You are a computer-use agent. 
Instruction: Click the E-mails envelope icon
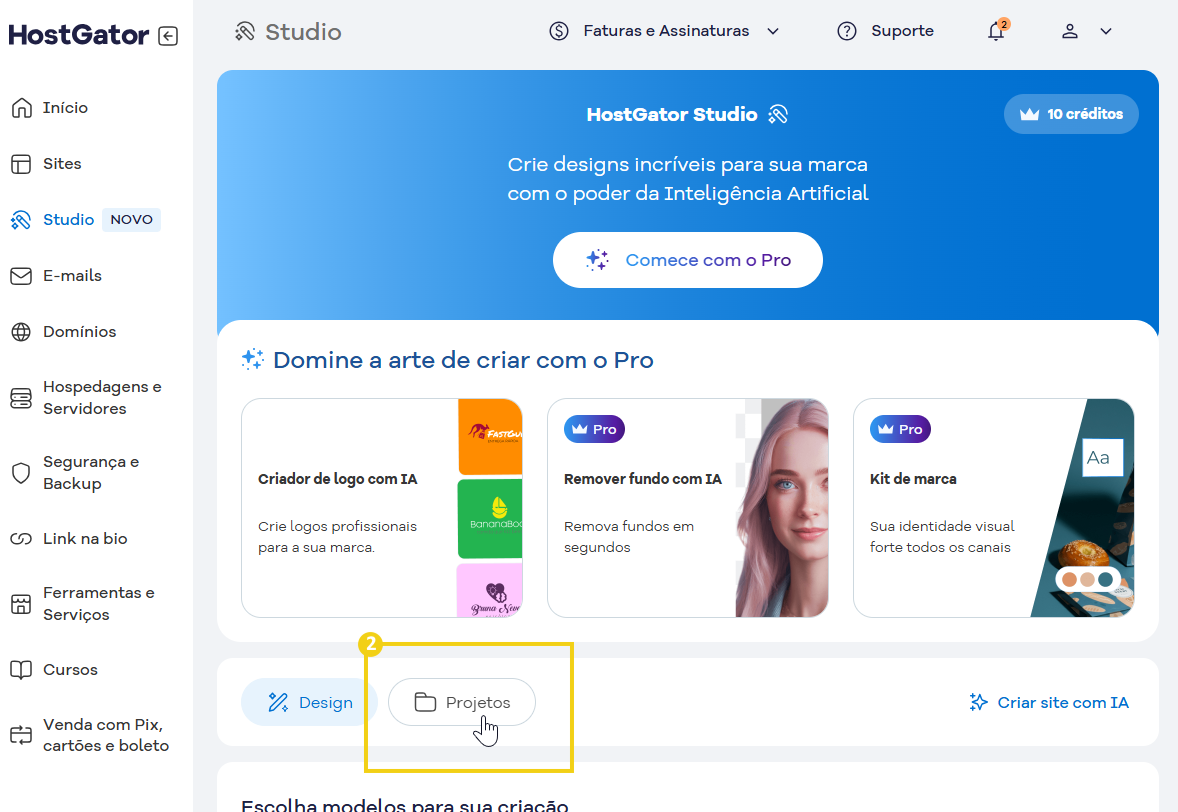[21, 276]
